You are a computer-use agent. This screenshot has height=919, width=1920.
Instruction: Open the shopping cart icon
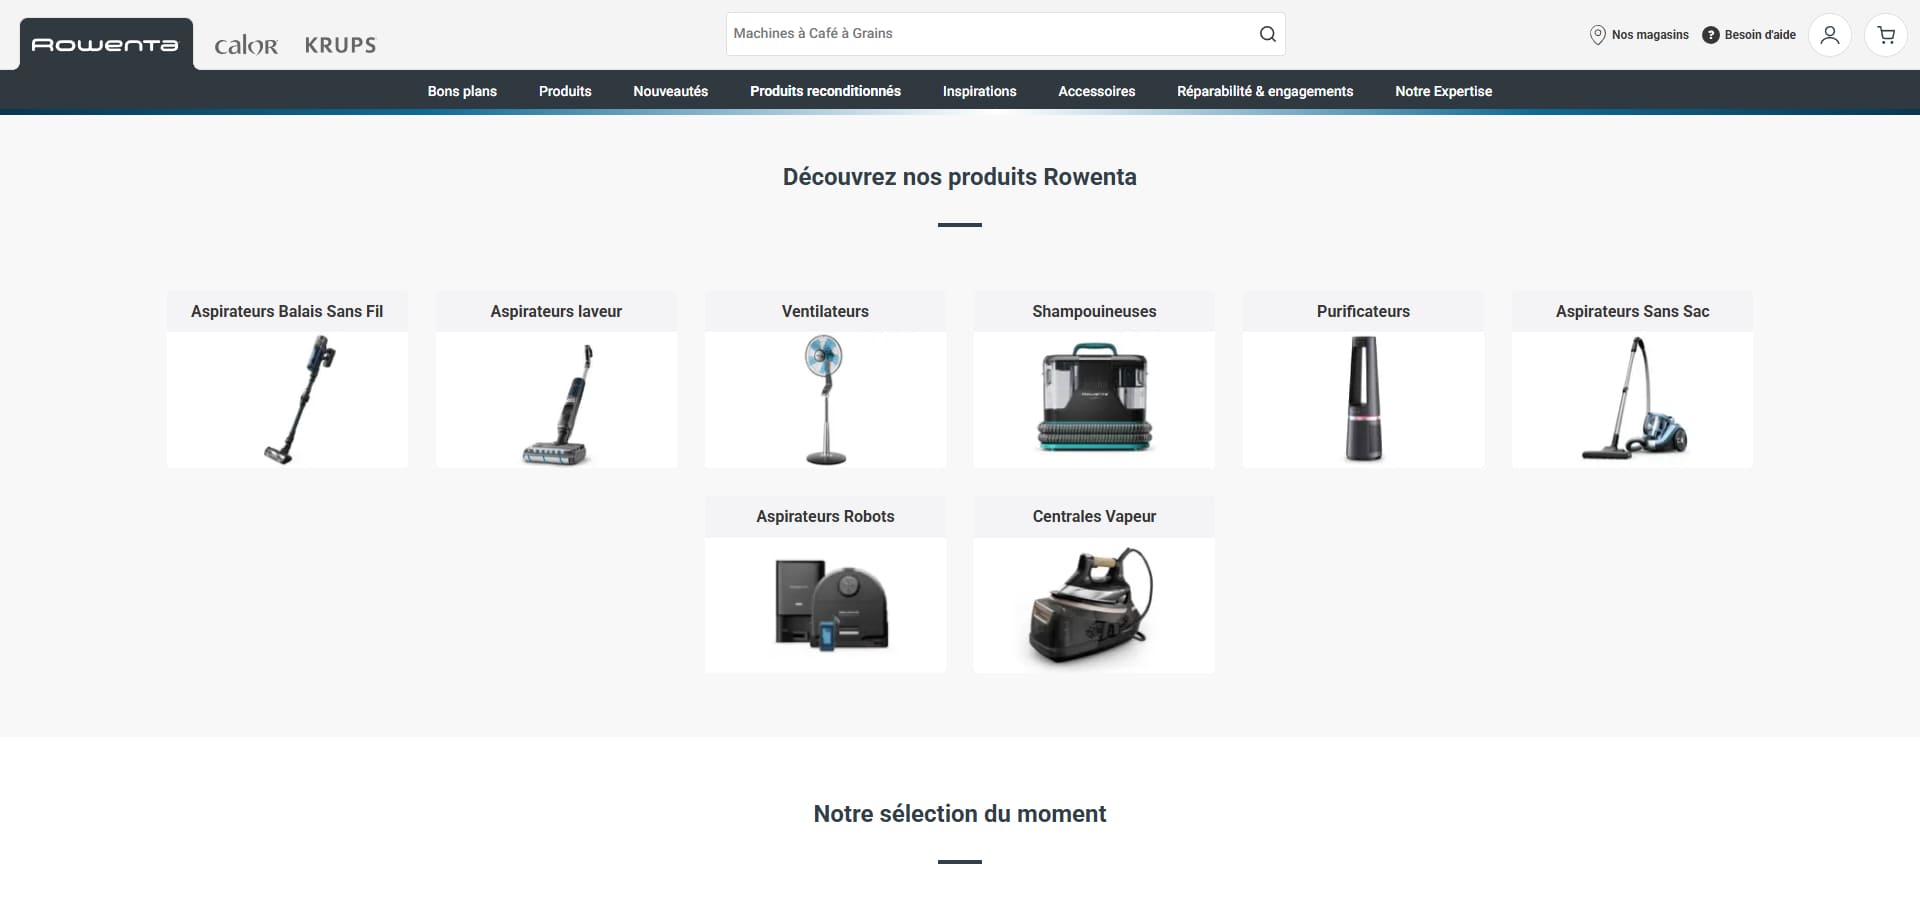point(1886,35)
